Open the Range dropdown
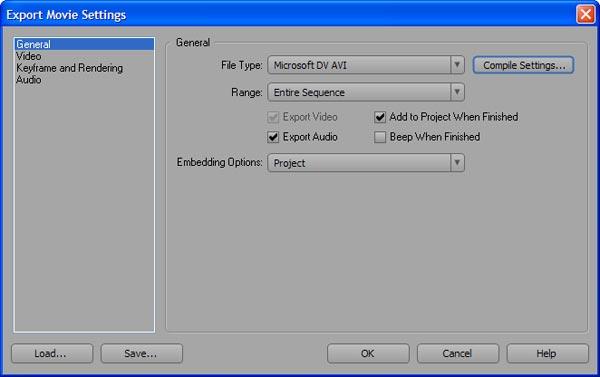The height and width of the screenshot is (377, 600). click(x=366, y=92)
